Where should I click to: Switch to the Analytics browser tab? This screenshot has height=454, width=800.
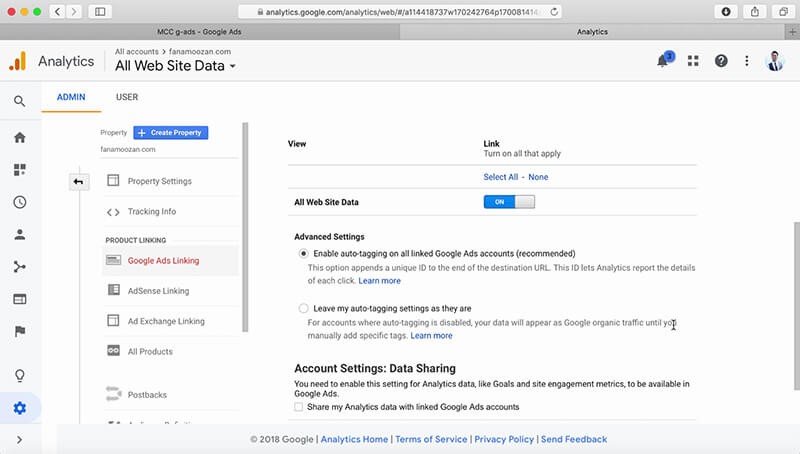pyautogui.click(x=592, y=32)
